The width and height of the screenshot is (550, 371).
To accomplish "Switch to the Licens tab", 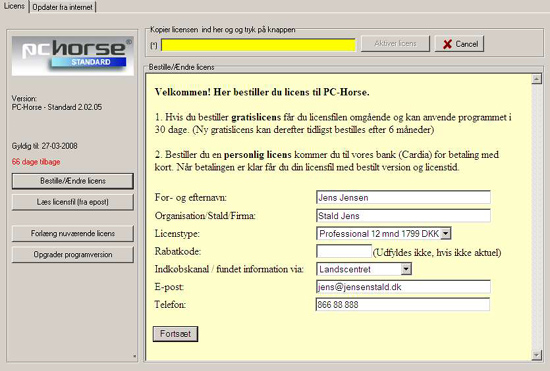I will click(x=14, y=6).
